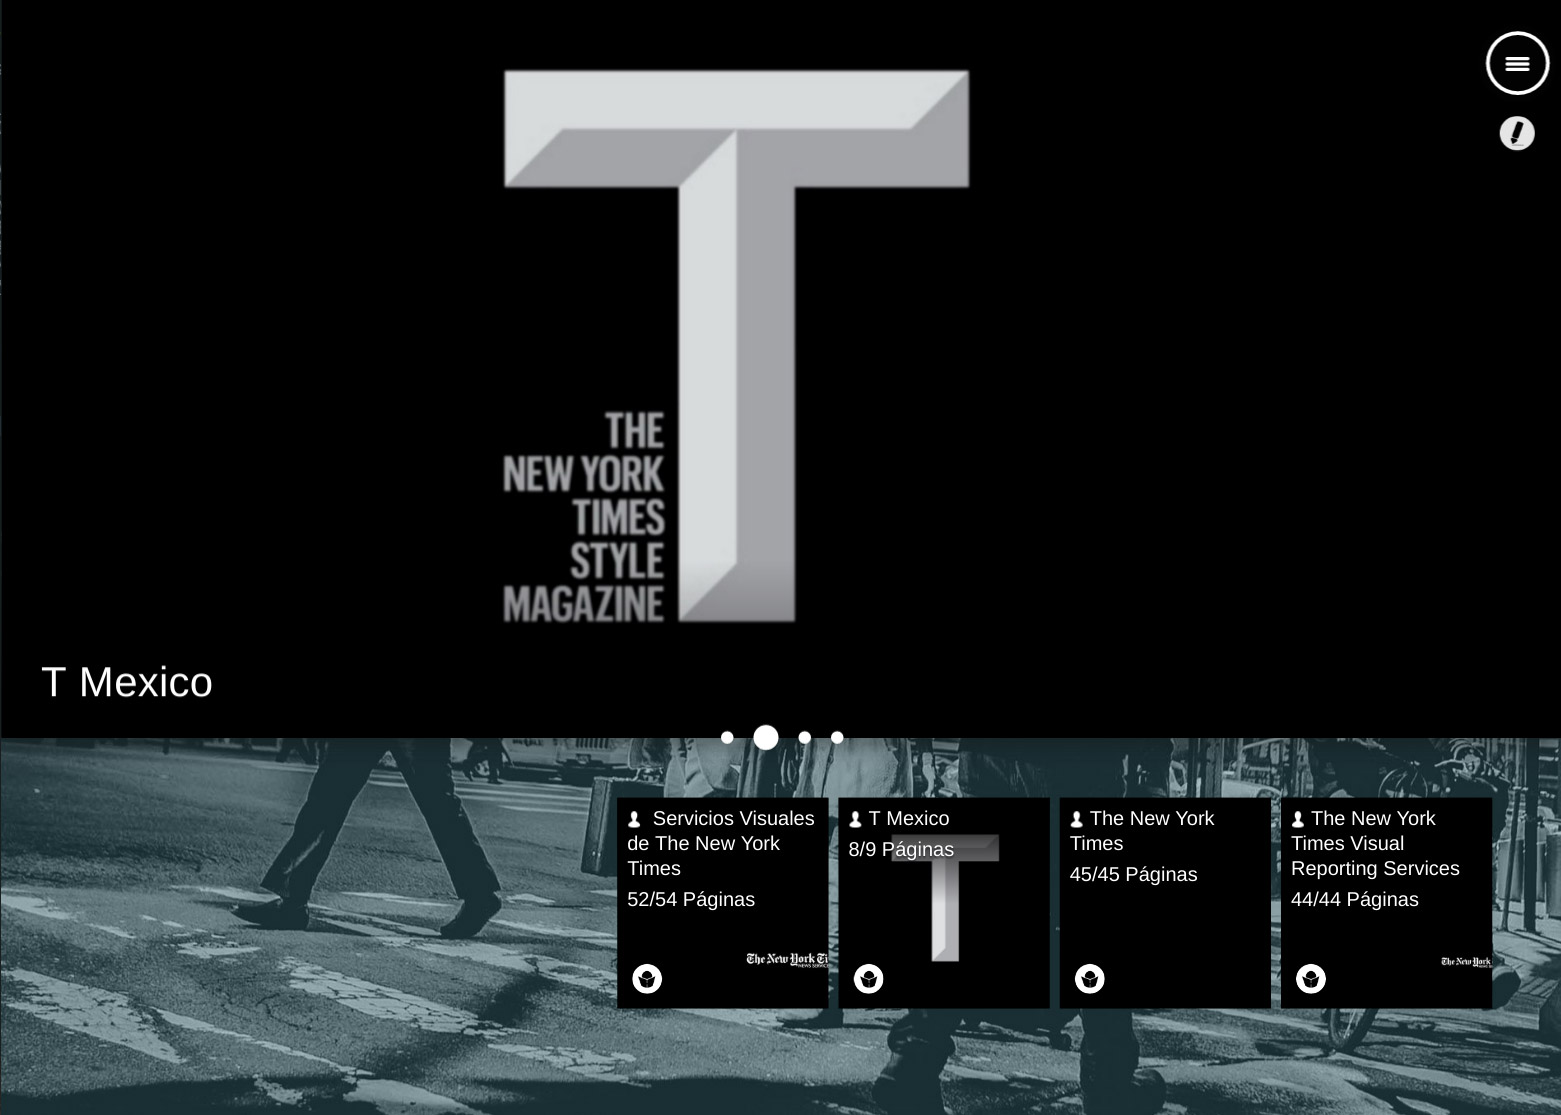The image size is (1561, 1115).
Task: Click "45/45 Páginas" page count text
Action: 1133,874
